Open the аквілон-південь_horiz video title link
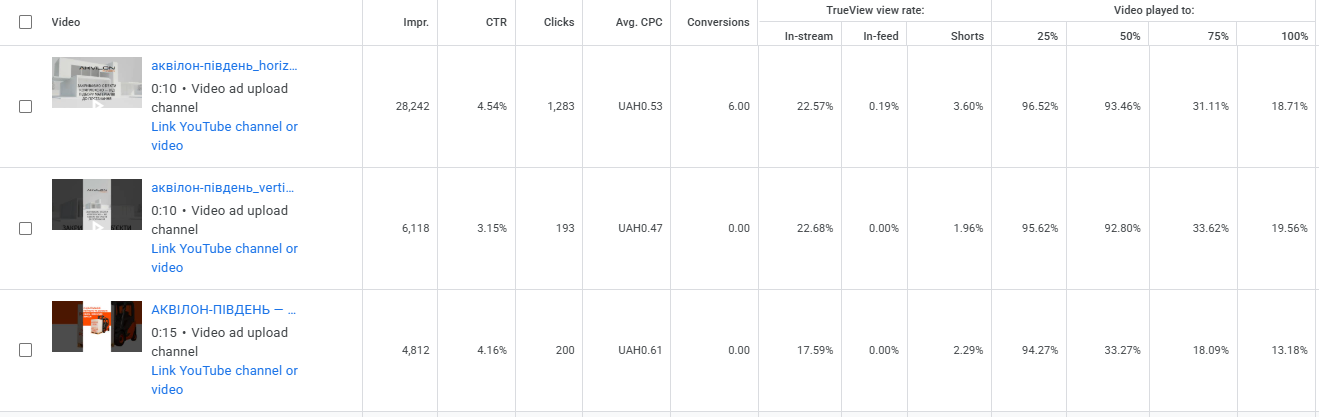1319x417 pixels. coord(224,66)
